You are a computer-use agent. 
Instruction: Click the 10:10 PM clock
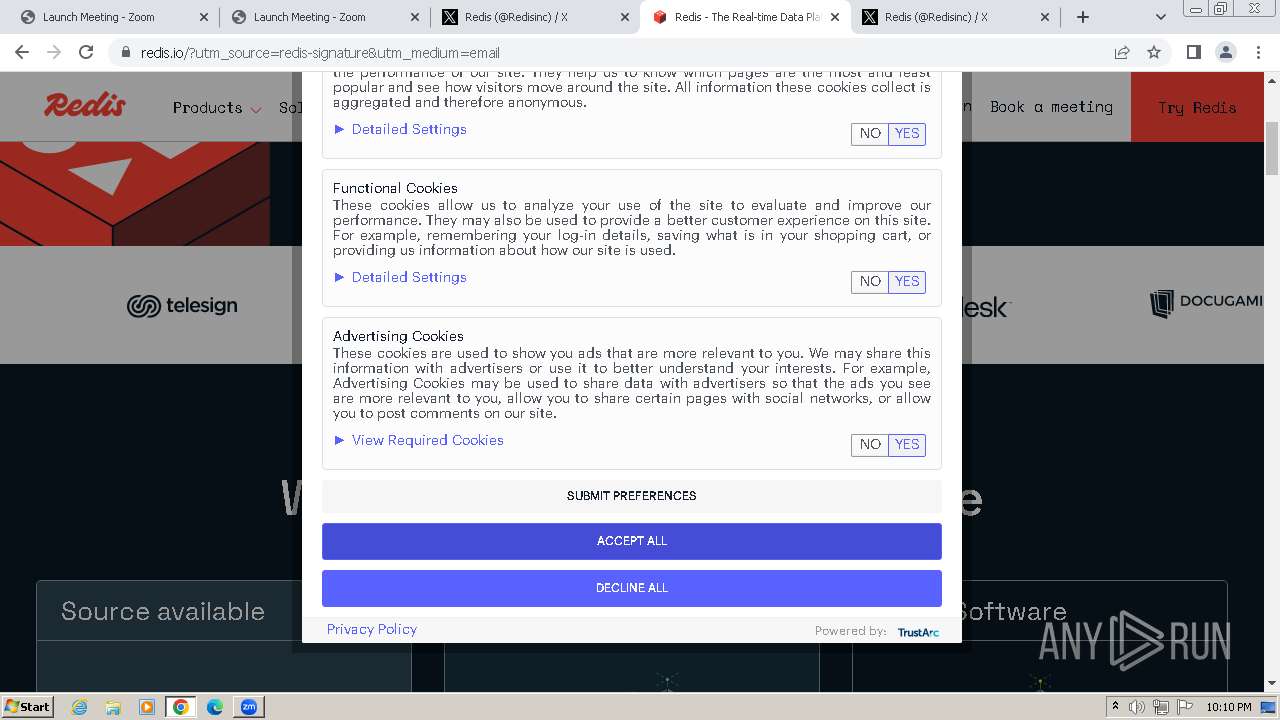coord(1229,707)
